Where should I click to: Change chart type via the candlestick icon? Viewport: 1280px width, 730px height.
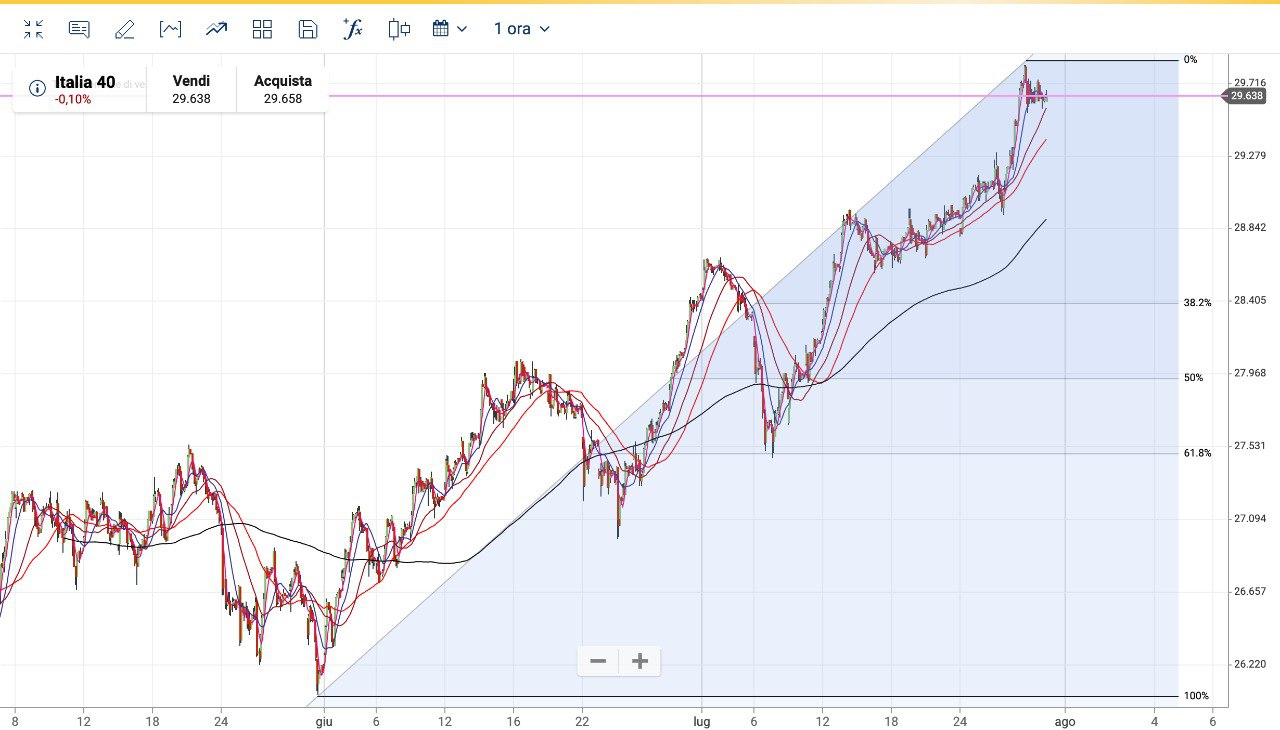click(x=399, y=29)
